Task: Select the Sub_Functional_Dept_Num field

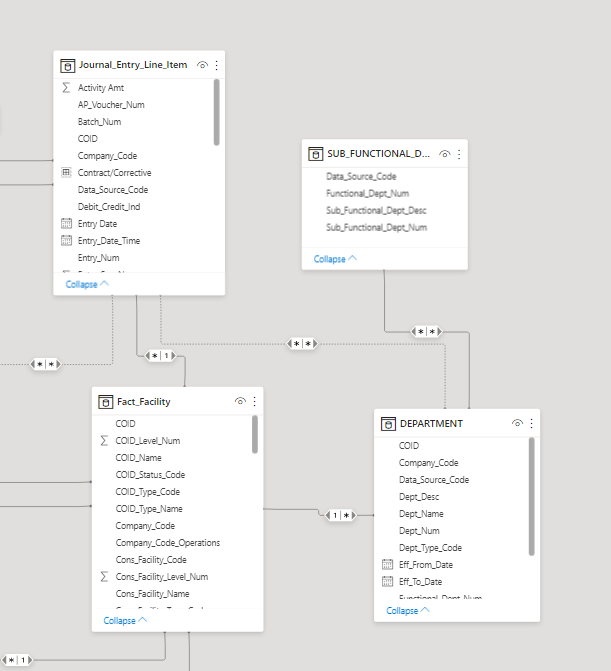Action: [x=377, y=227]
